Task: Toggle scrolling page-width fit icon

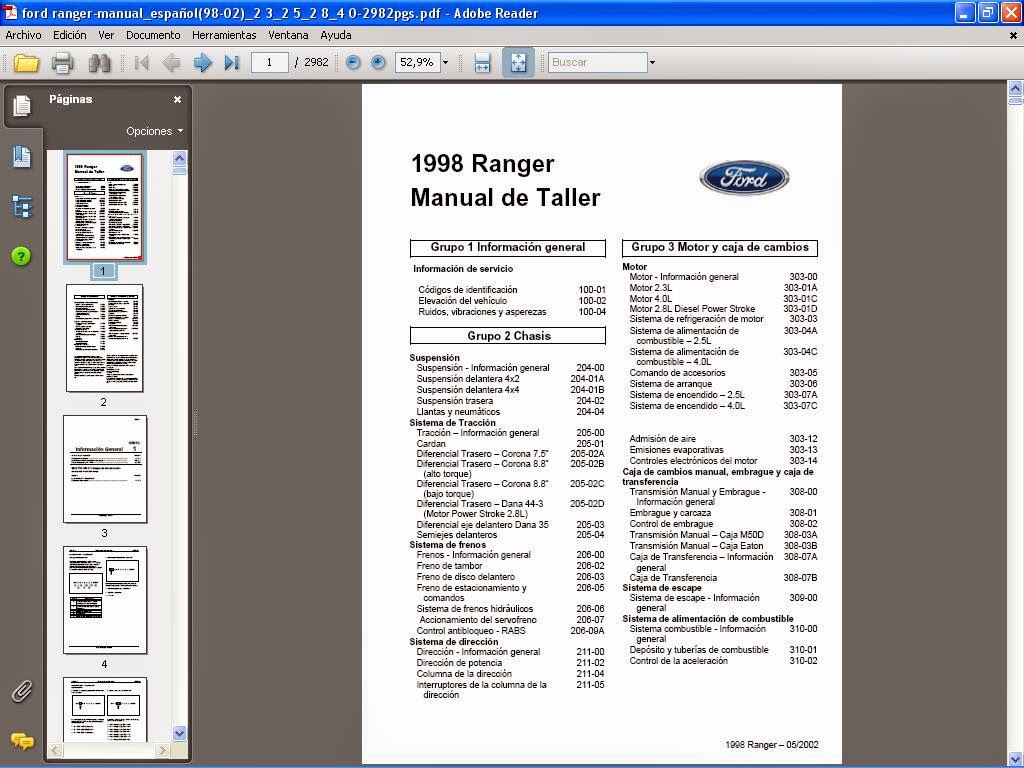Action: 482,63
